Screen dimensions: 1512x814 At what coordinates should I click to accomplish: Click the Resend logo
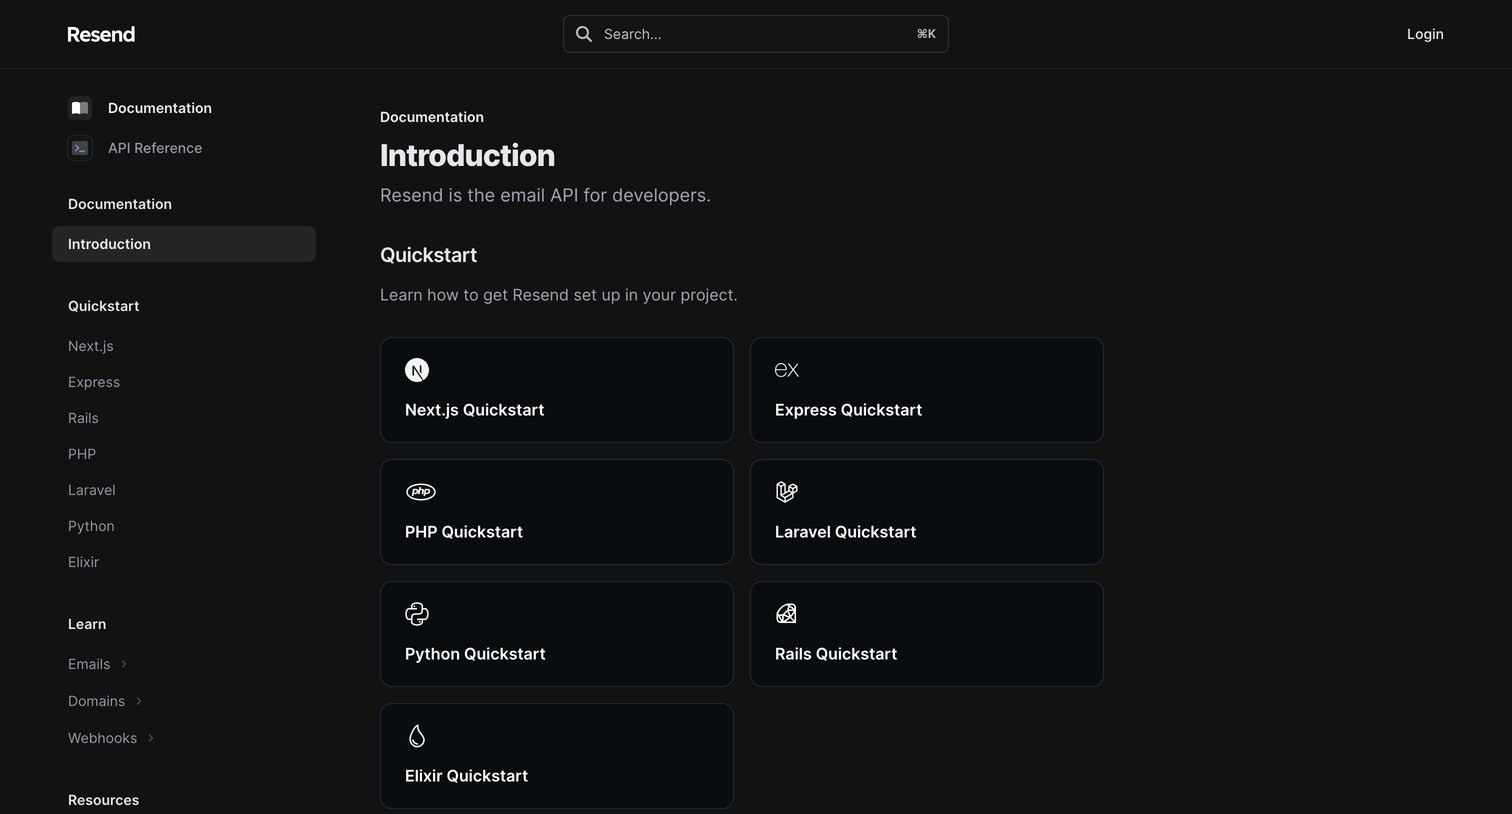click(x=101, y=34)
